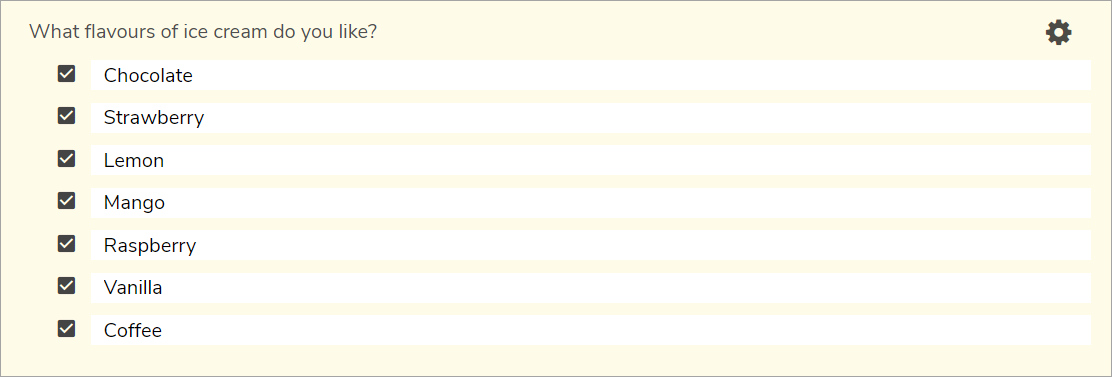The height and width of the screenshot is (377, 1112).
Task: Select the Coffee option text field
Action: click(591, 330)
